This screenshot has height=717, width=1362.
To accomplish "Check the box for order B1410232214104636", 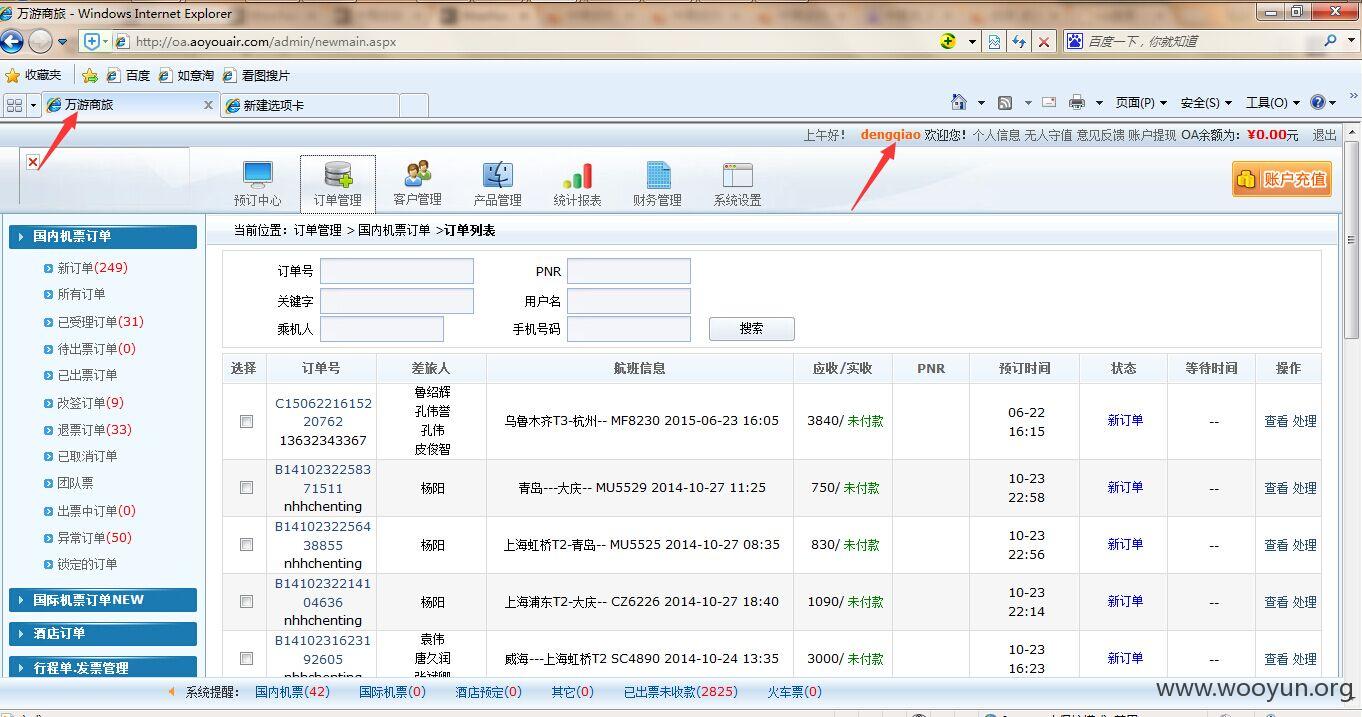I will [246, 601].
